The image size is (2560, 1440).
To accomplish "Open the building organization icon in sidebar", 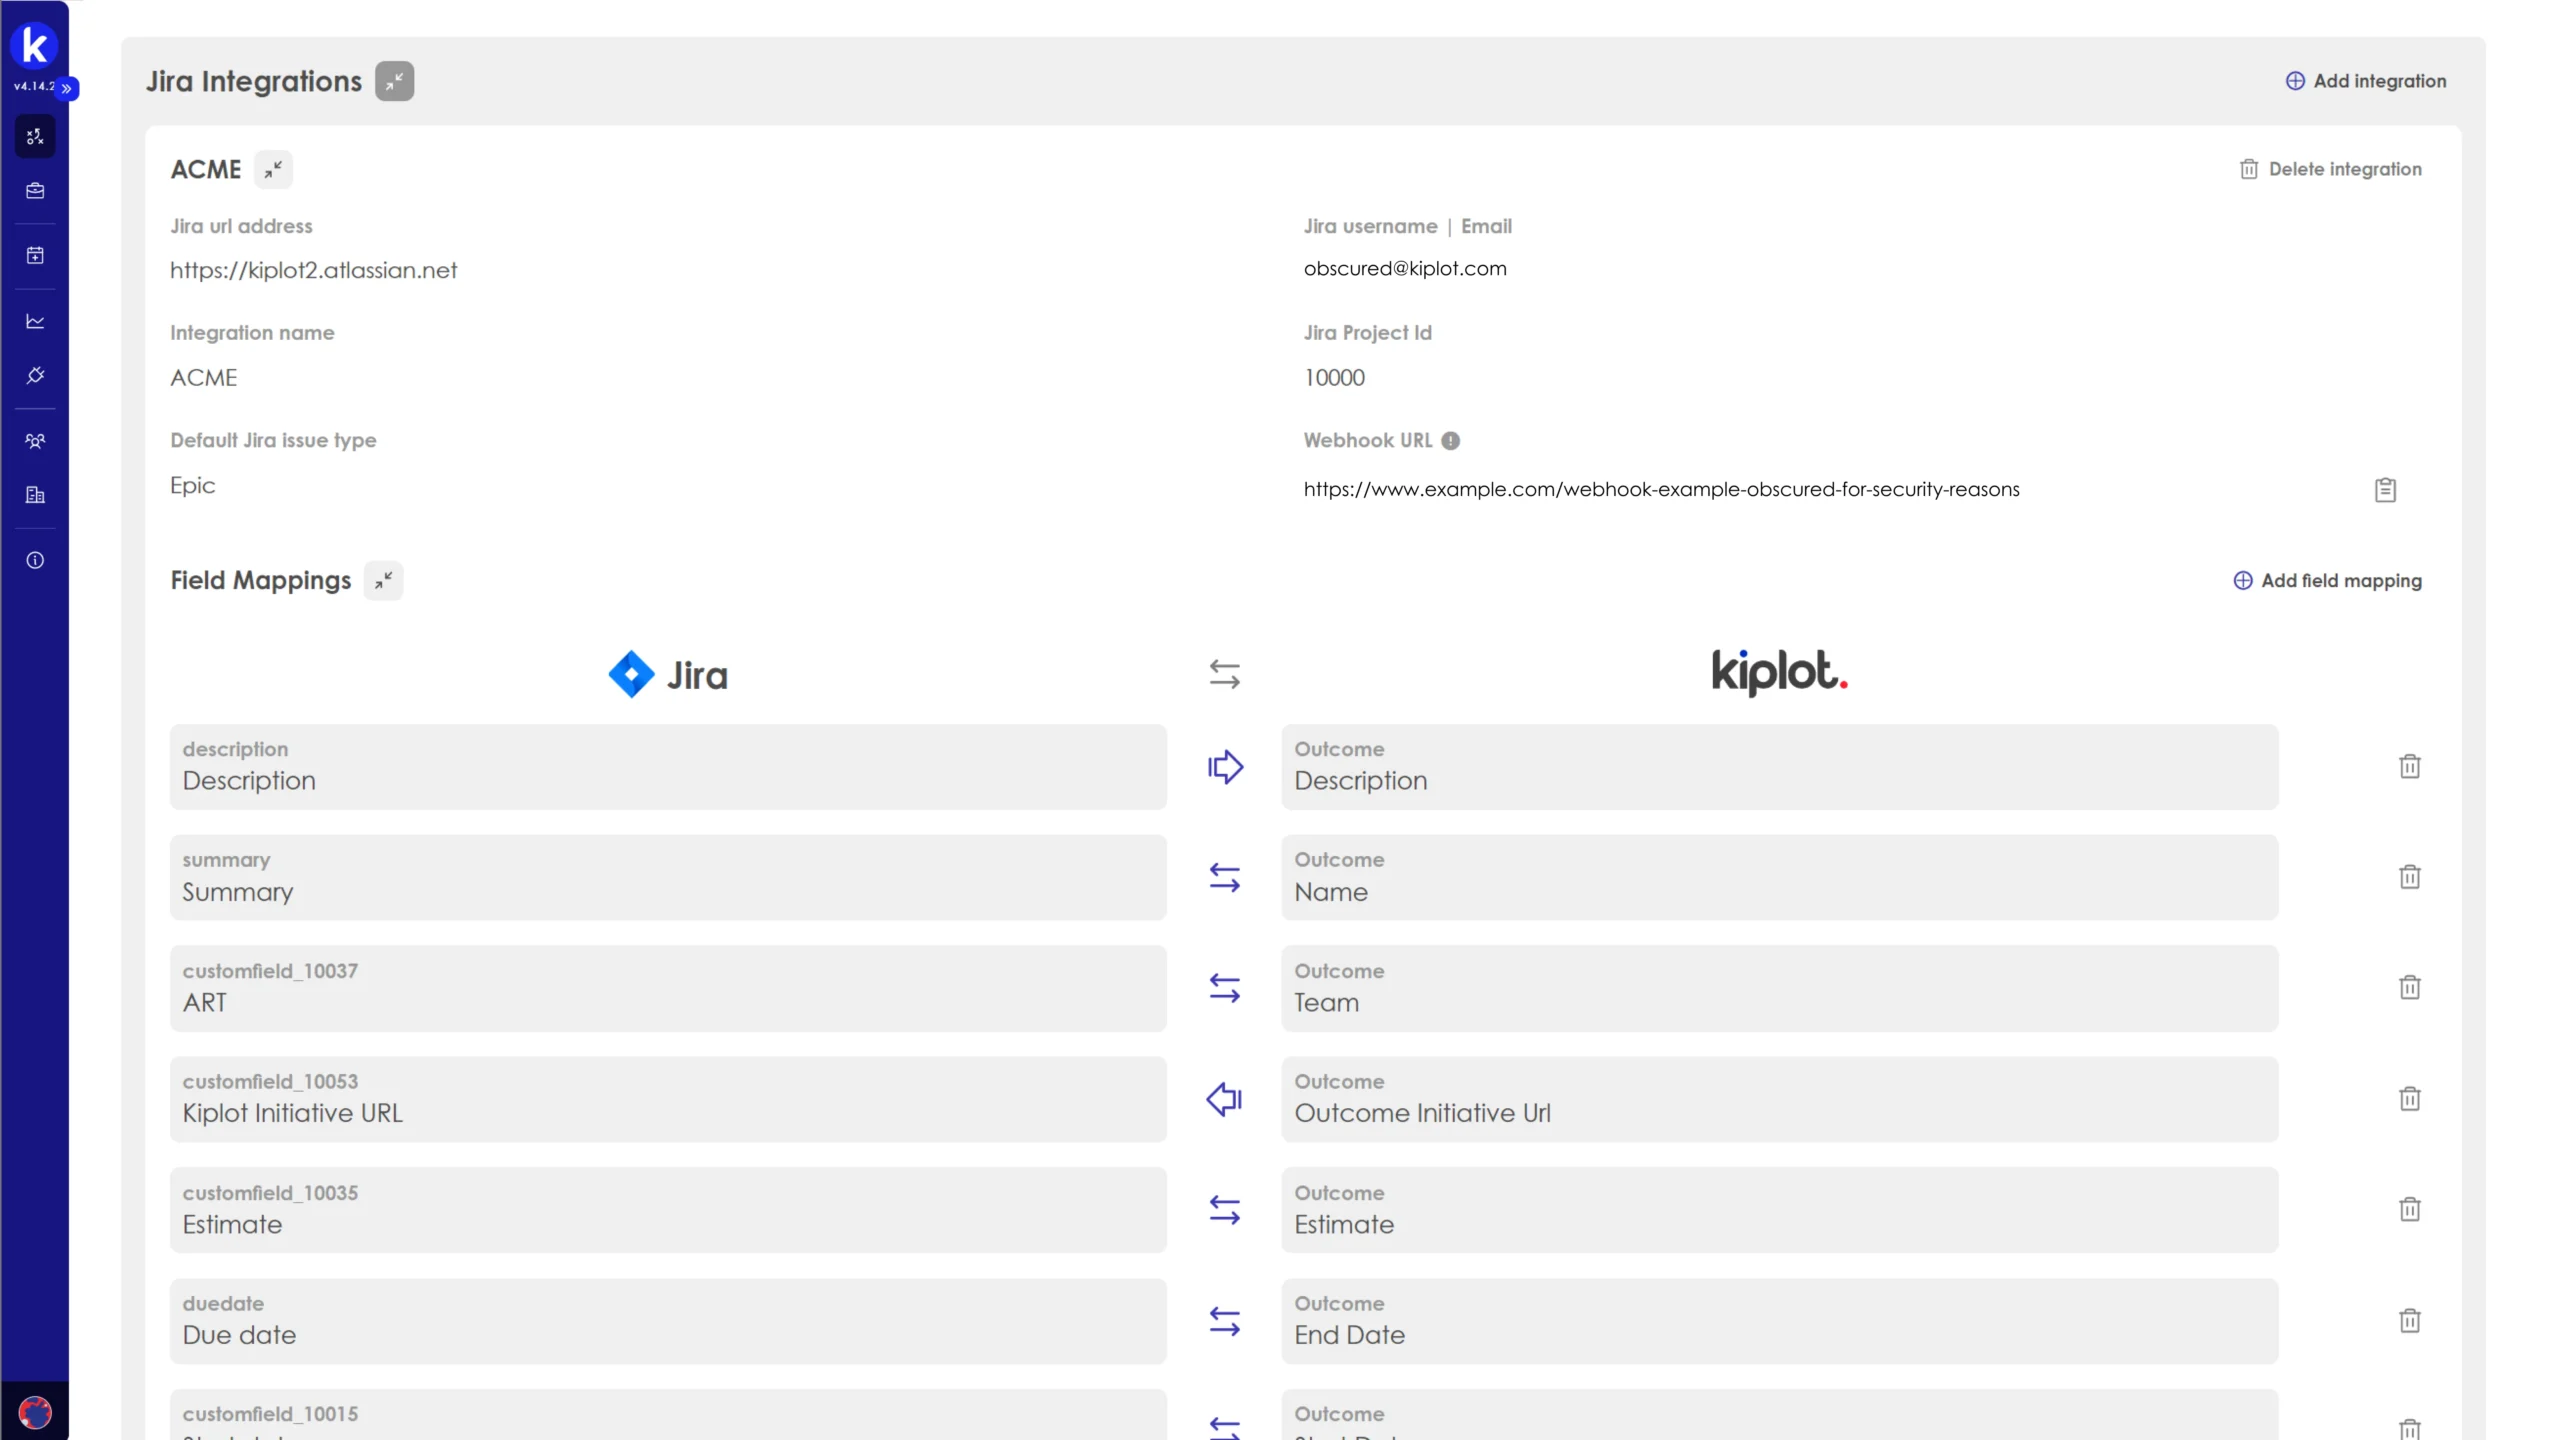I will 35,495.
